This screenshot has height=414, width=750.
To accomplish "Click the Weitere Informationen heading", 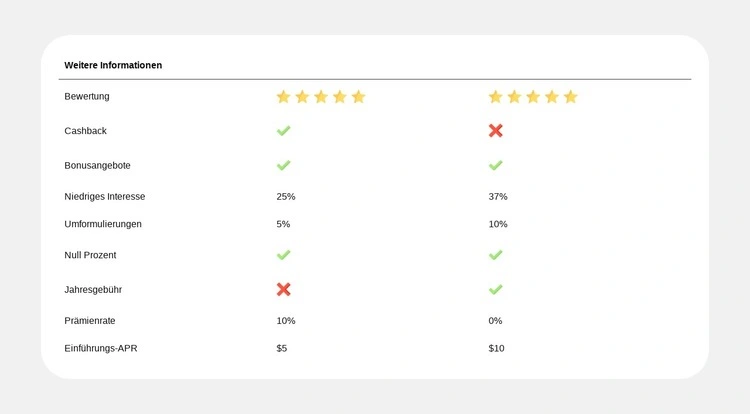I will click(113, 65).
